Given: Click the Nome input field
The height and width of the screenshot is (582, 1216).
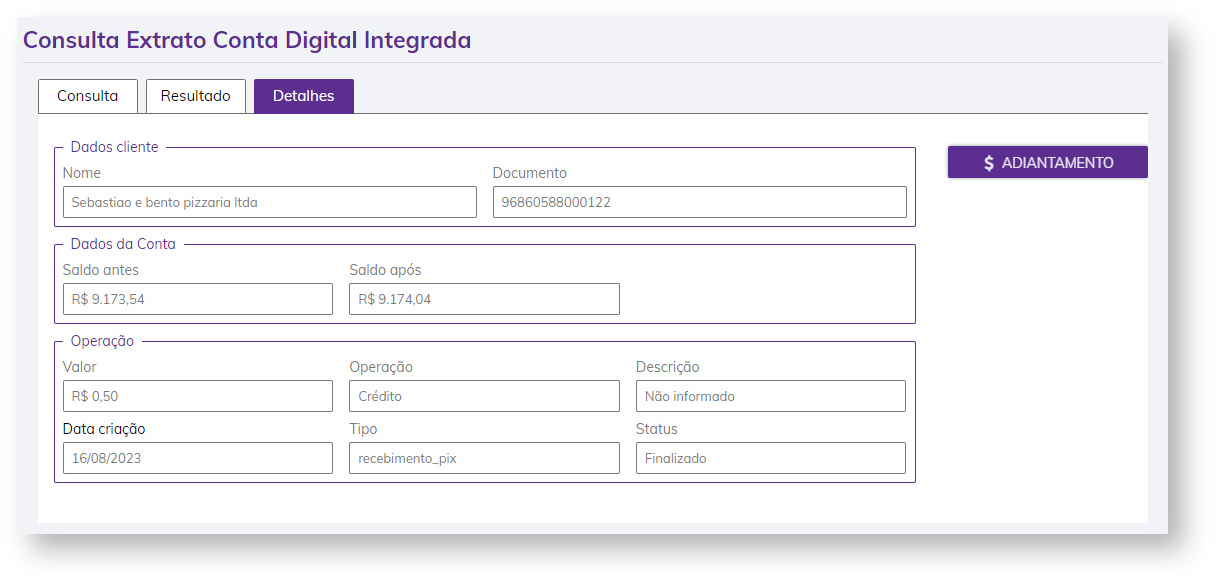Looking at the screenshot, I should click(270, 202).
